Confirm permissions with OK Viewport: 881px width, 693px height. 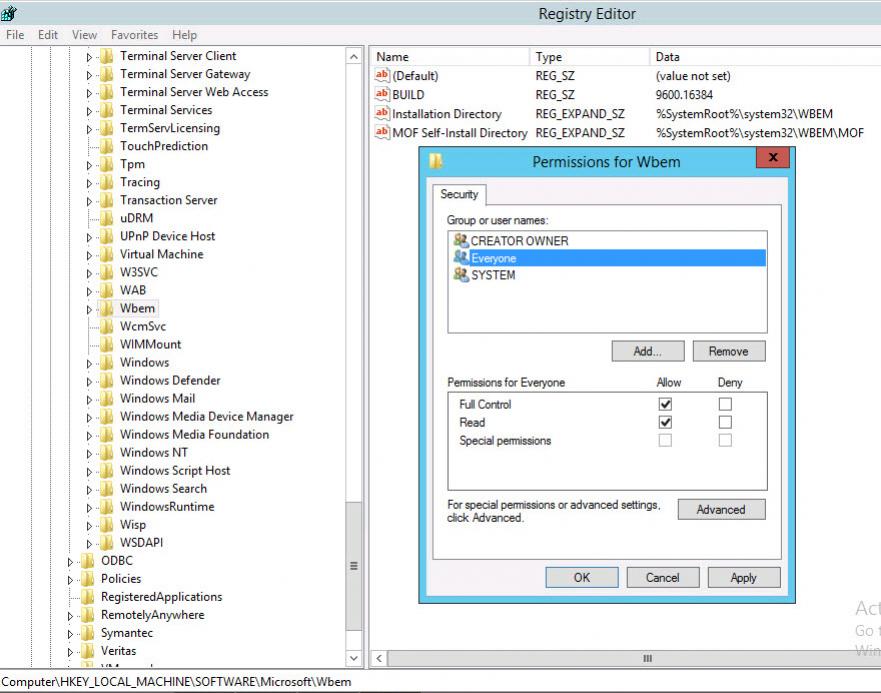582,577
